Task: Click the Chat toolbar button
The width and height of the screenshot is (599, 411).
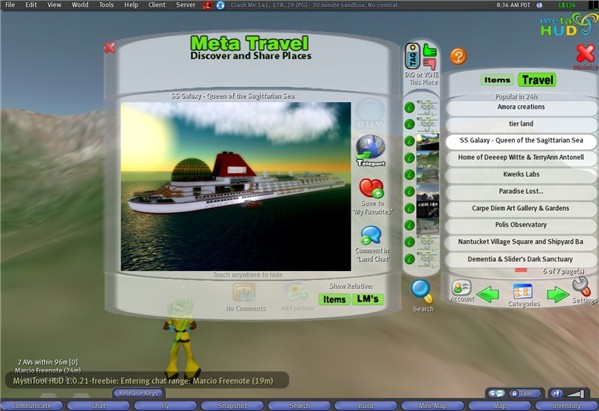Action: point(99,406)
